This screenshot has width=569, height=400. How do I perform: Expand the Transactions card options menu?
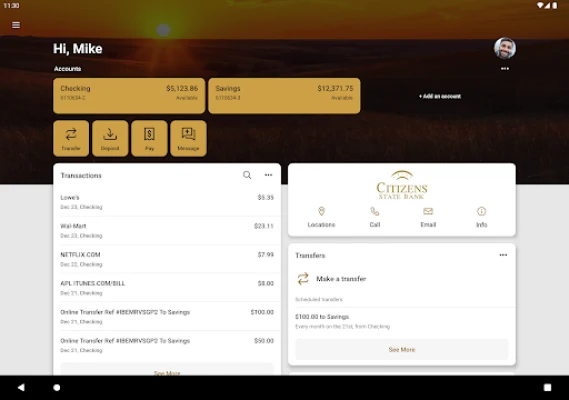269,175
